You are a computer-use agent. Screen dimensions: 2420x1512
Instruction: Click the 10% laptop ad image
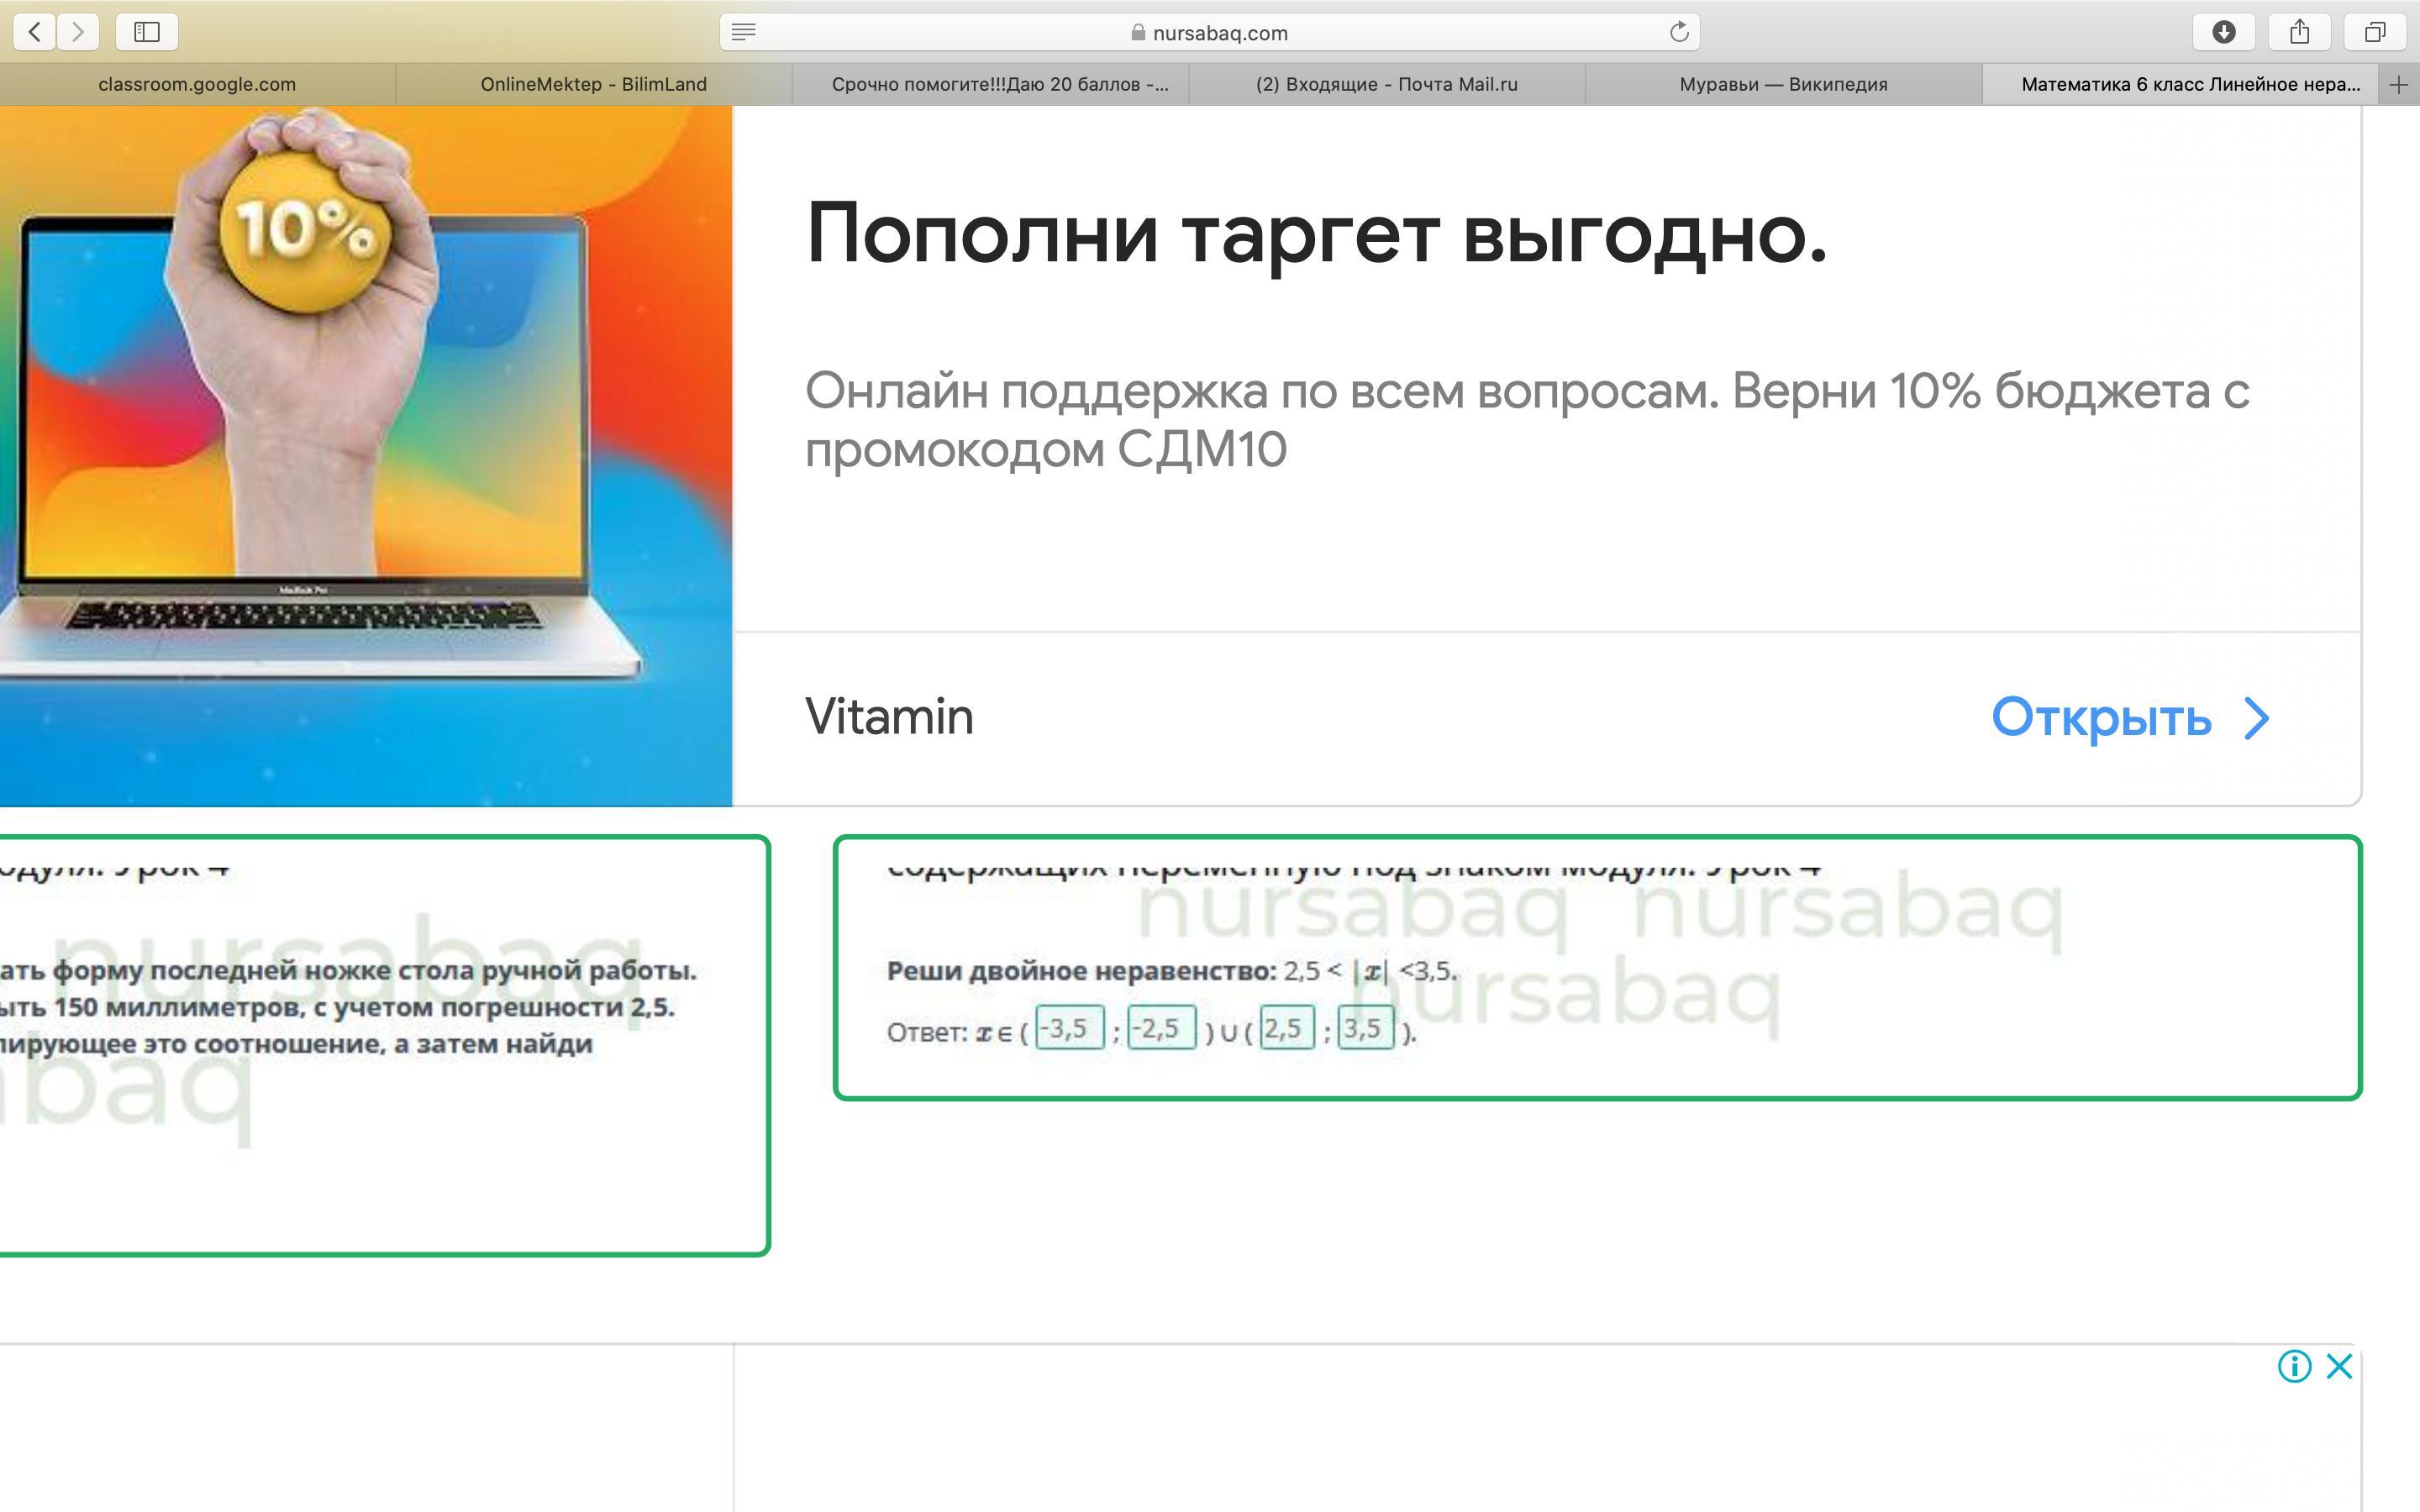pyautogui.click(x=365, y=455)
